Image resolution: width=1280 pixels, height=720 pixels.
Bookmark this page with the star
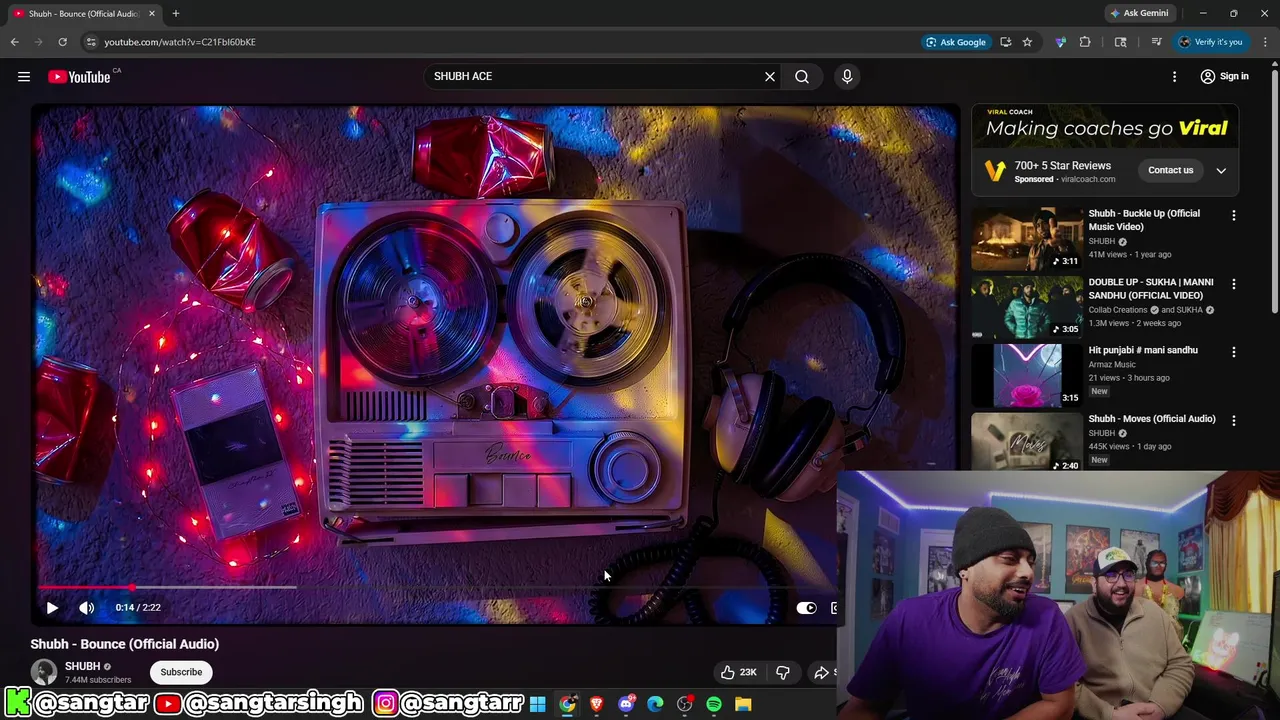coord(1027,42)
